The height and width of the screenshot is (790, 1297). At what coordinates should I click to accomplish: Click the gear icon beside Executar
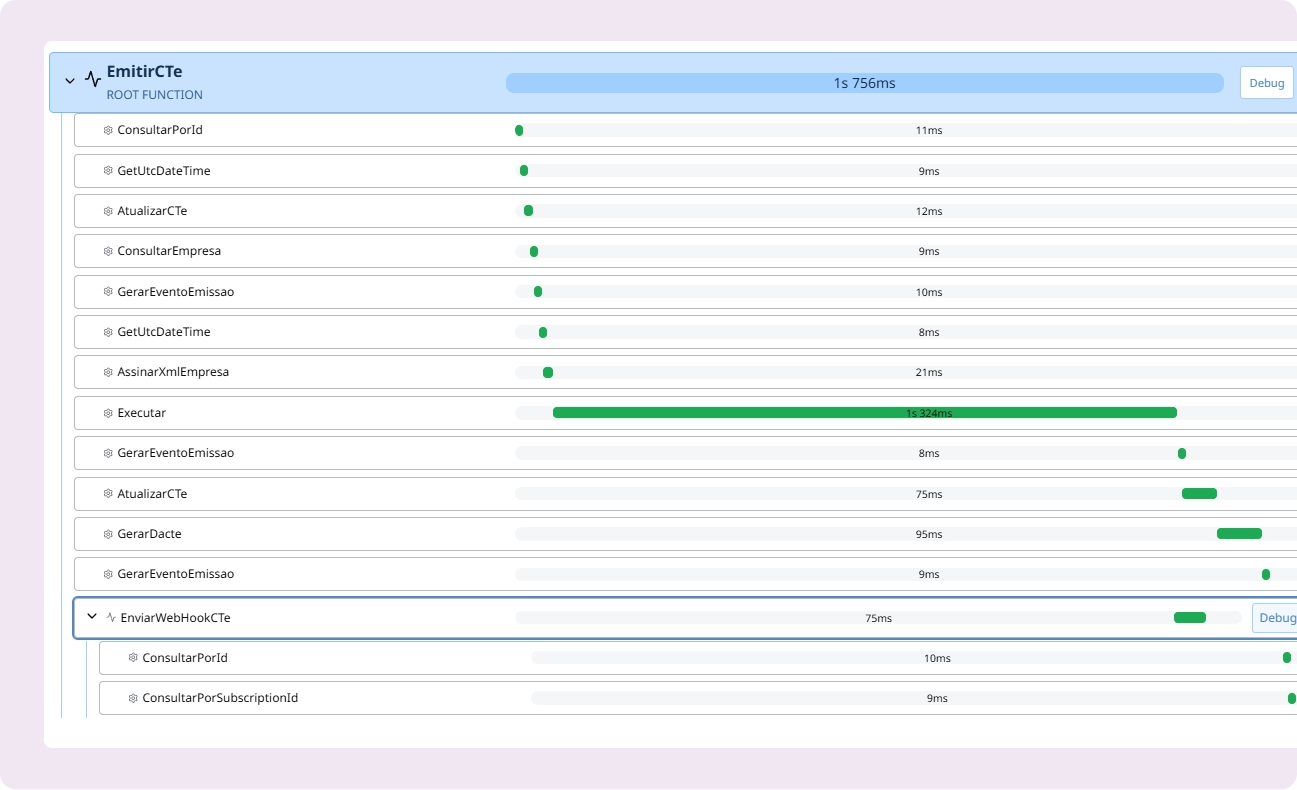coord(108,413)
